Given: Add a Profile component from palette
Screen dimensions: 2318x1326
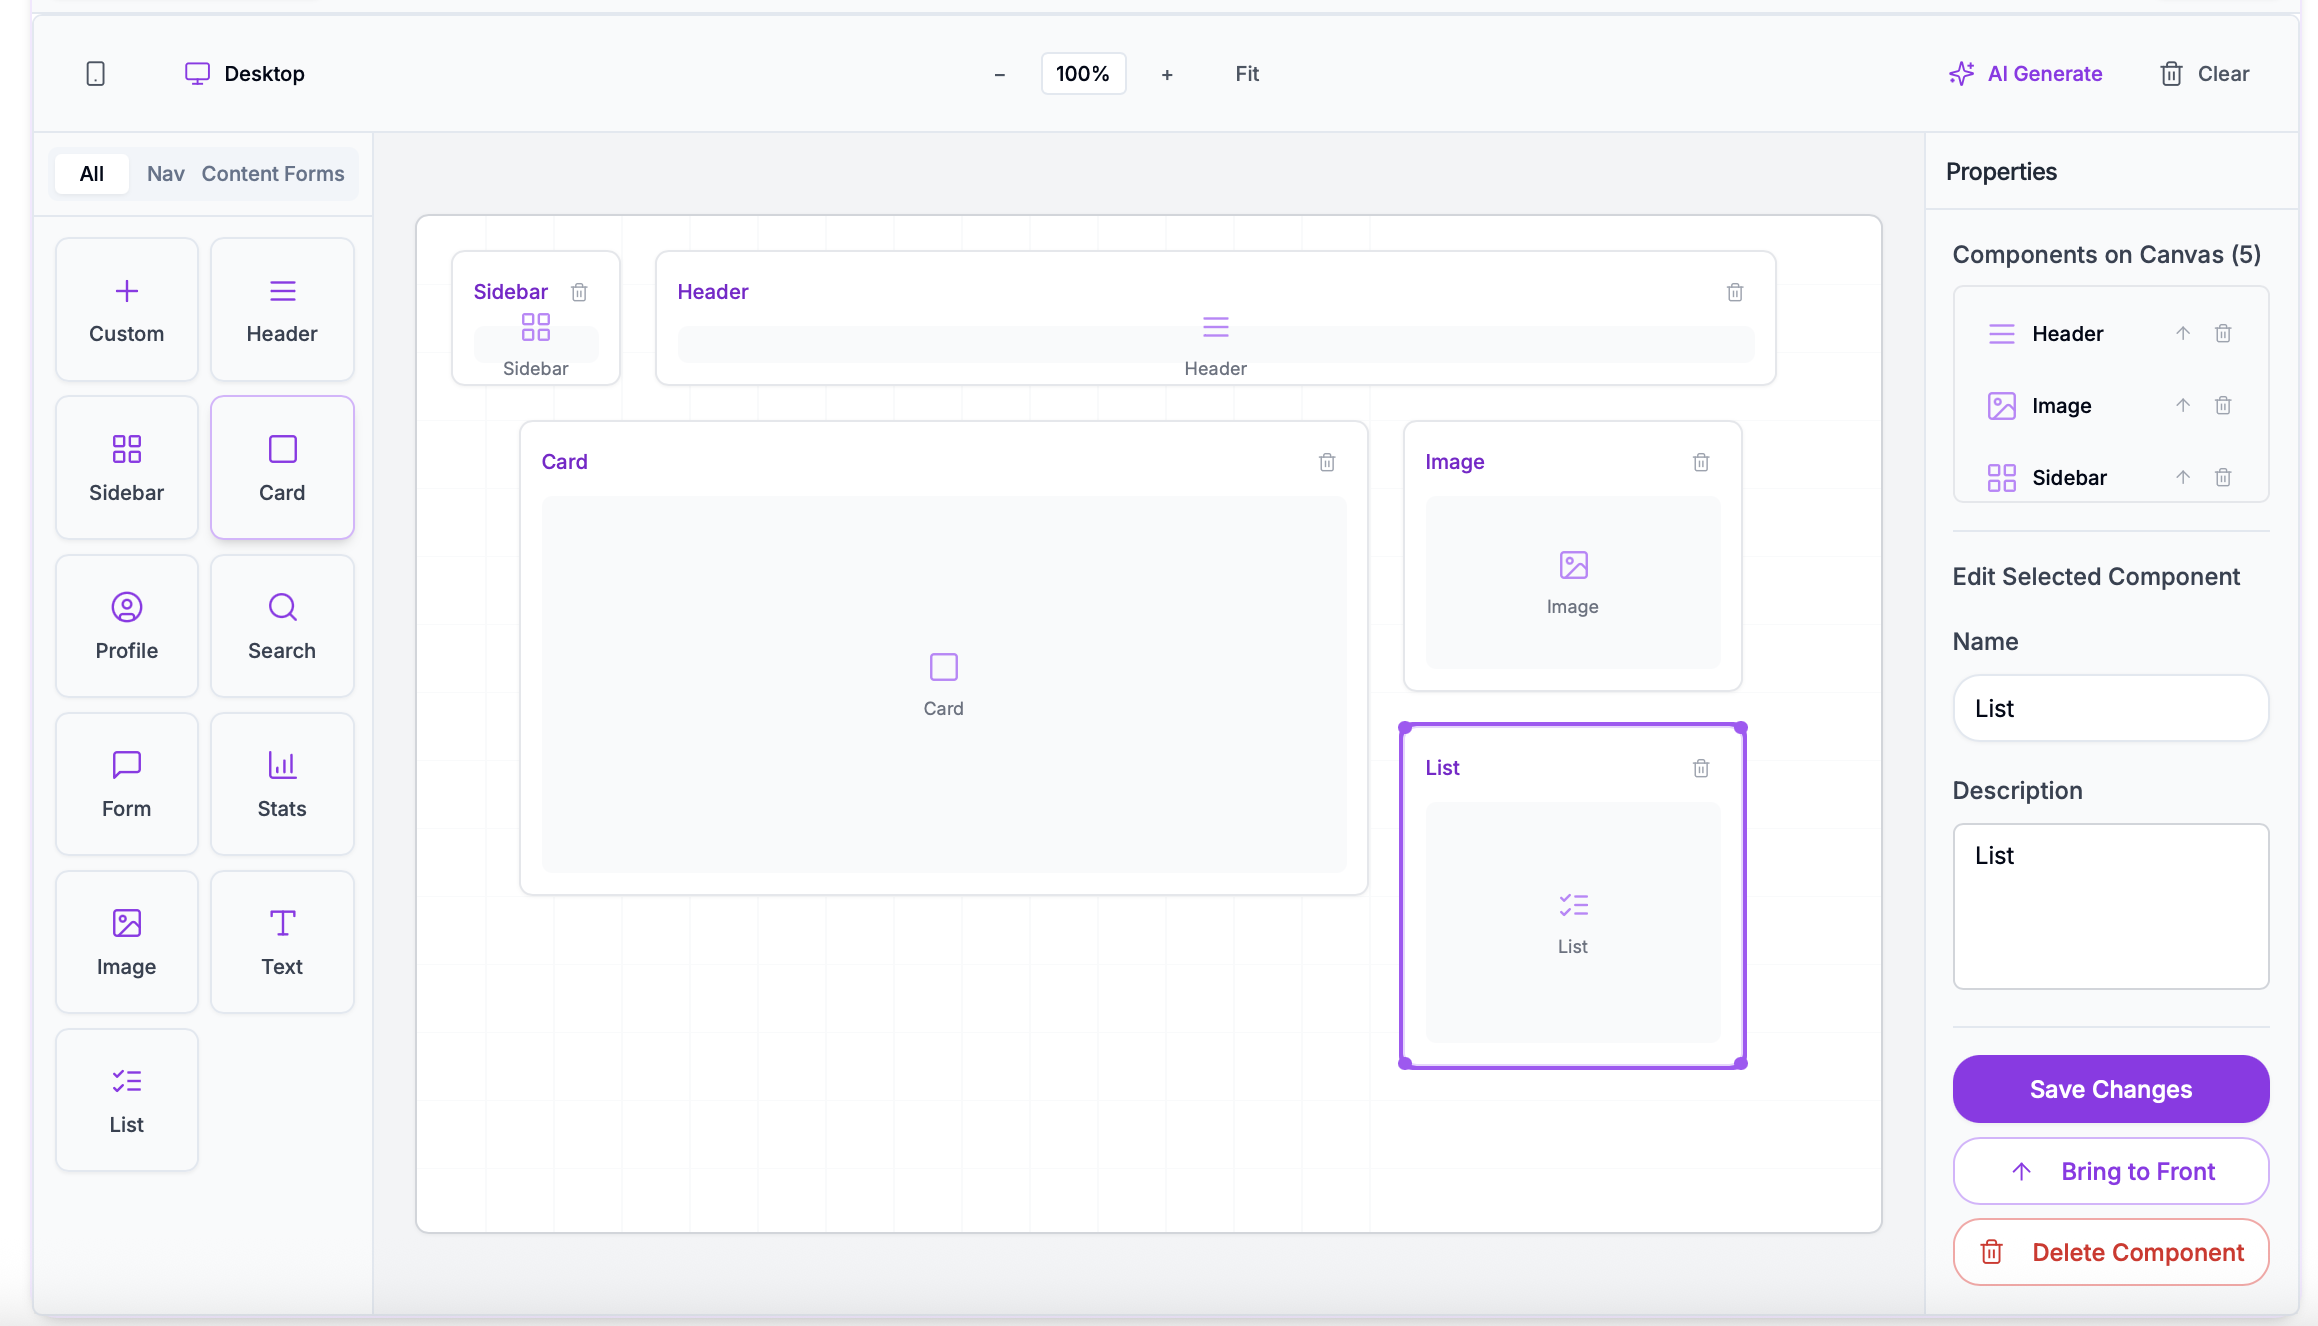Looking at the screenshot, I should click(127, 626).
